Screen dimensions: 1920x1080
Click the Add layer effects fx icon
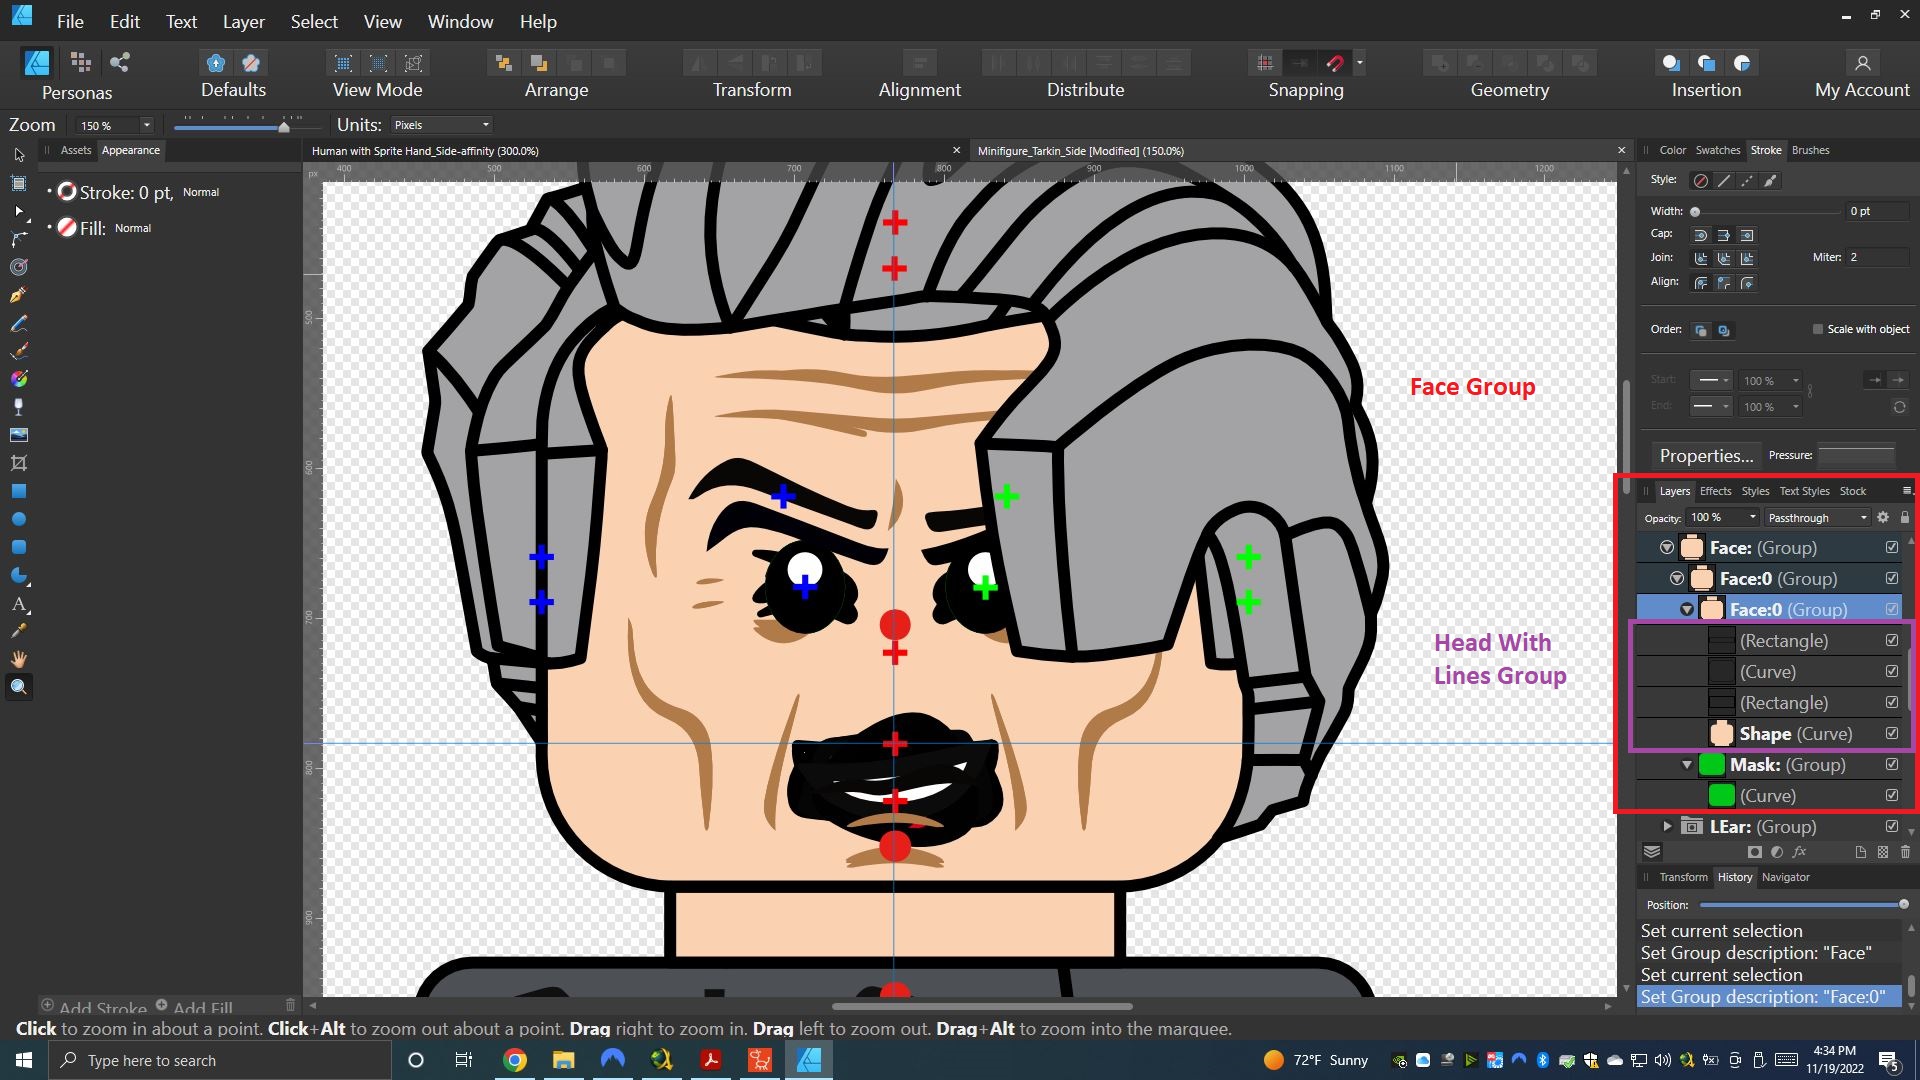(x=1799, y=852)
